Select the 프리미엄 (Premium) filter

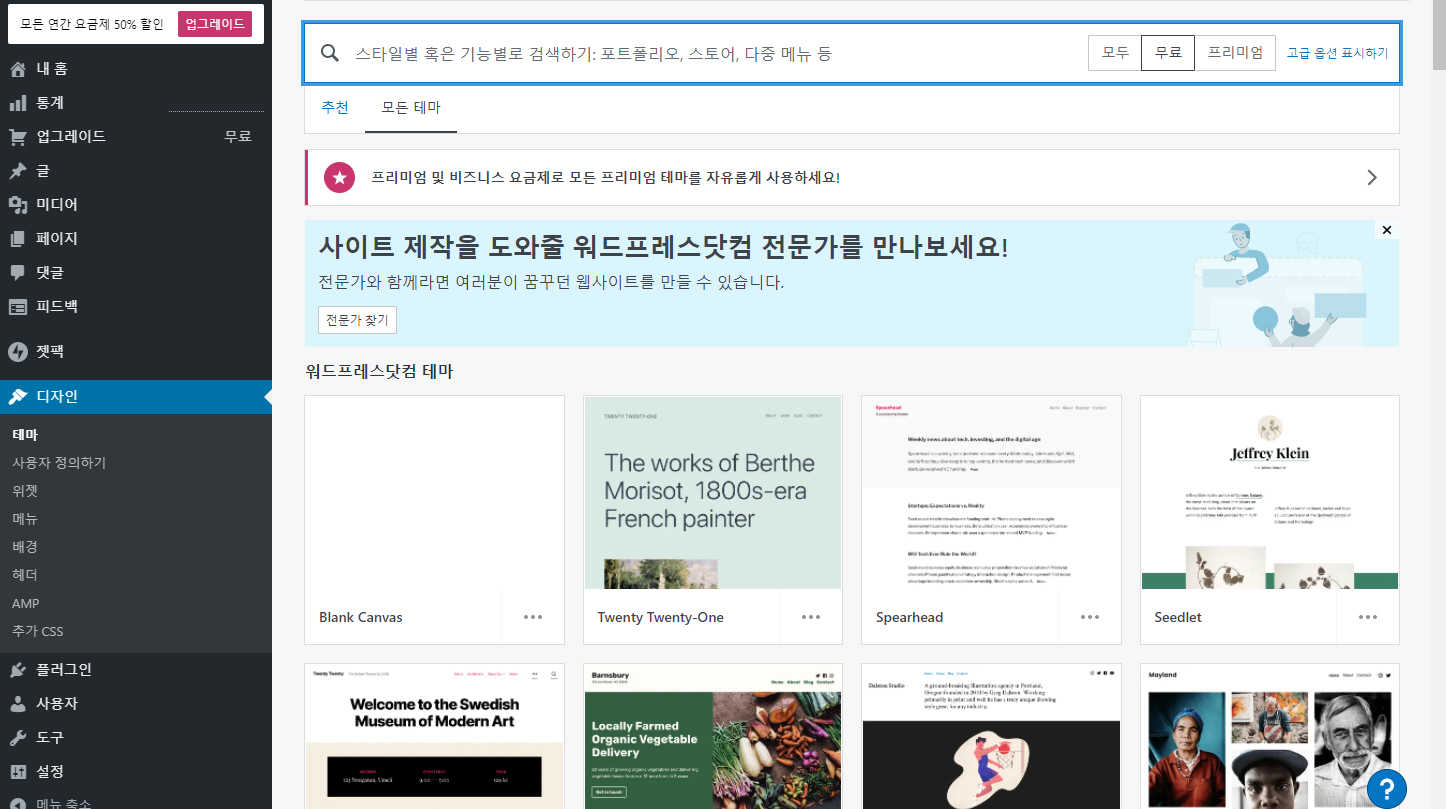[1235, 53]
